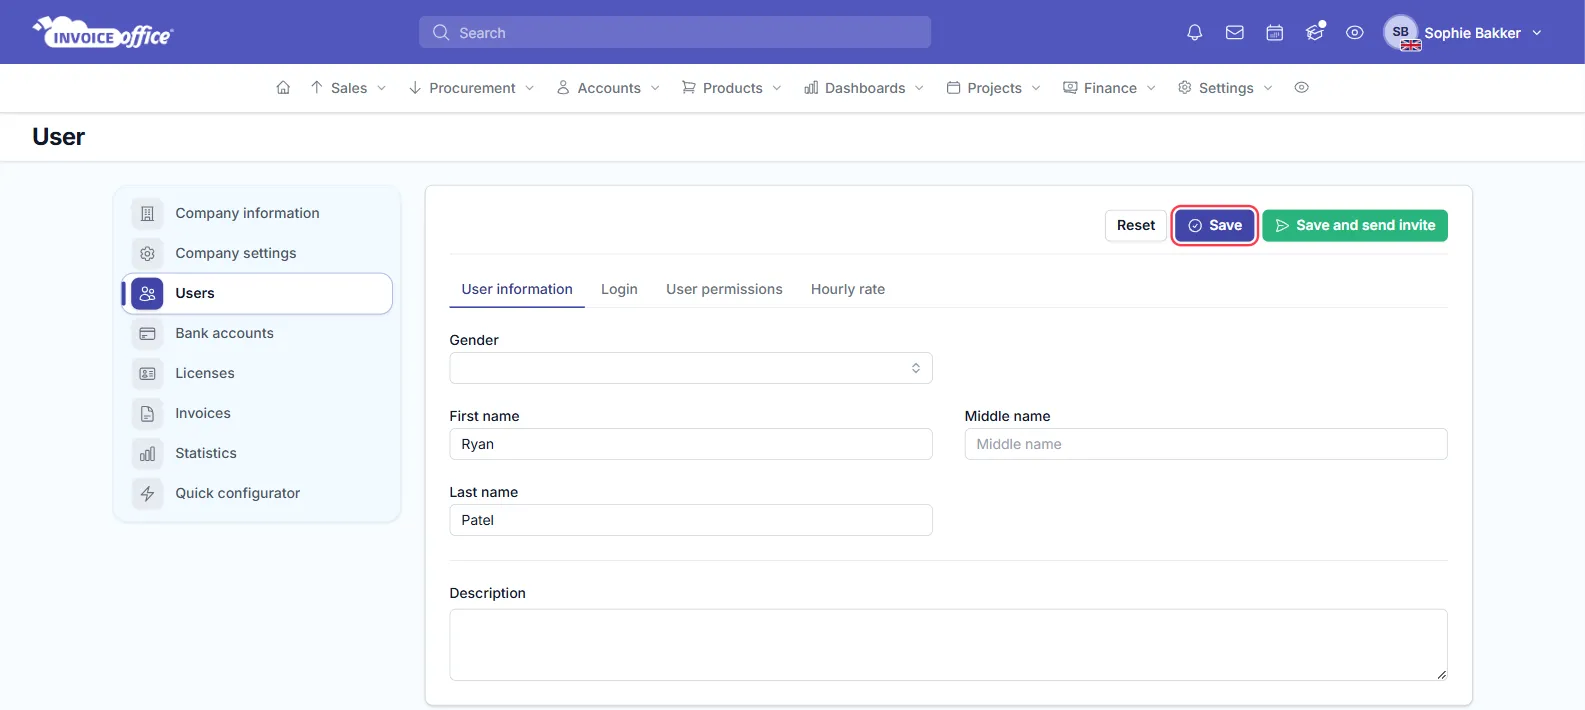The width and height of the screenshot is (1585, 710).
Task: Open Invoices in sidebar
Action: coord(257,413)
